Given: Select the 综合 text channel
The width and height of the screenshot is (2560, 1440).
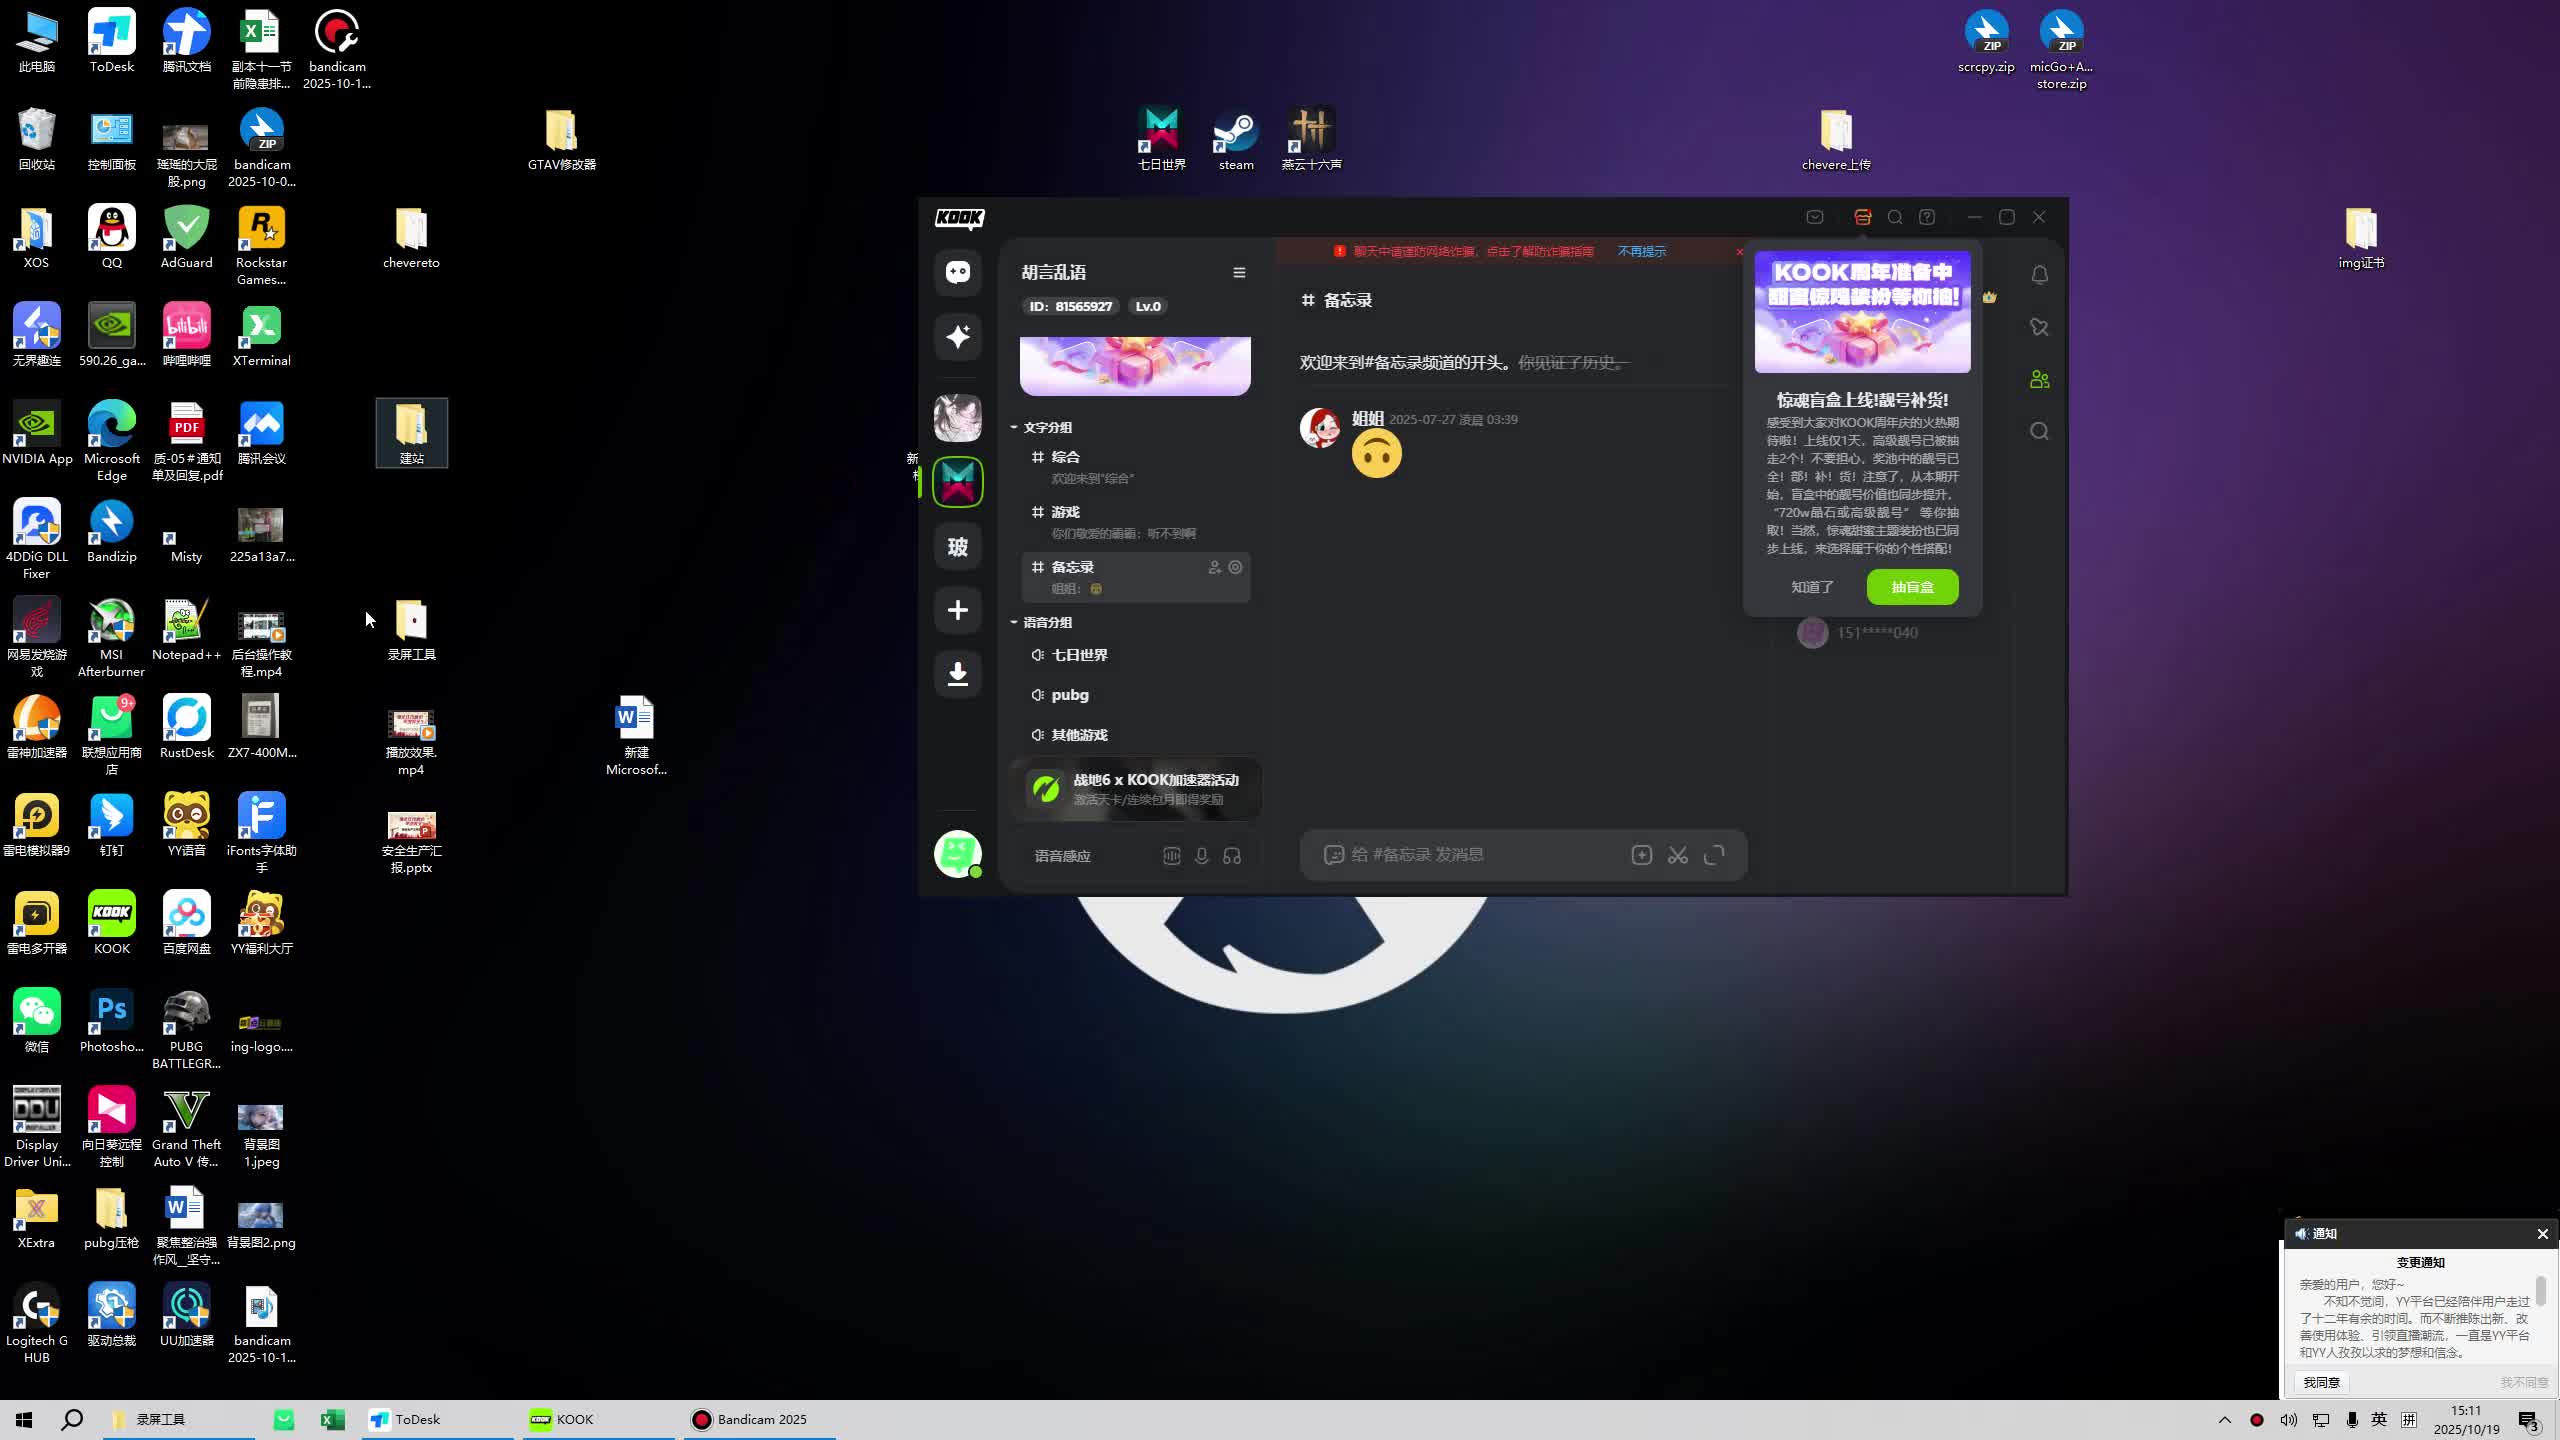Looking at the screenshot, I should tap(1065, 457).
